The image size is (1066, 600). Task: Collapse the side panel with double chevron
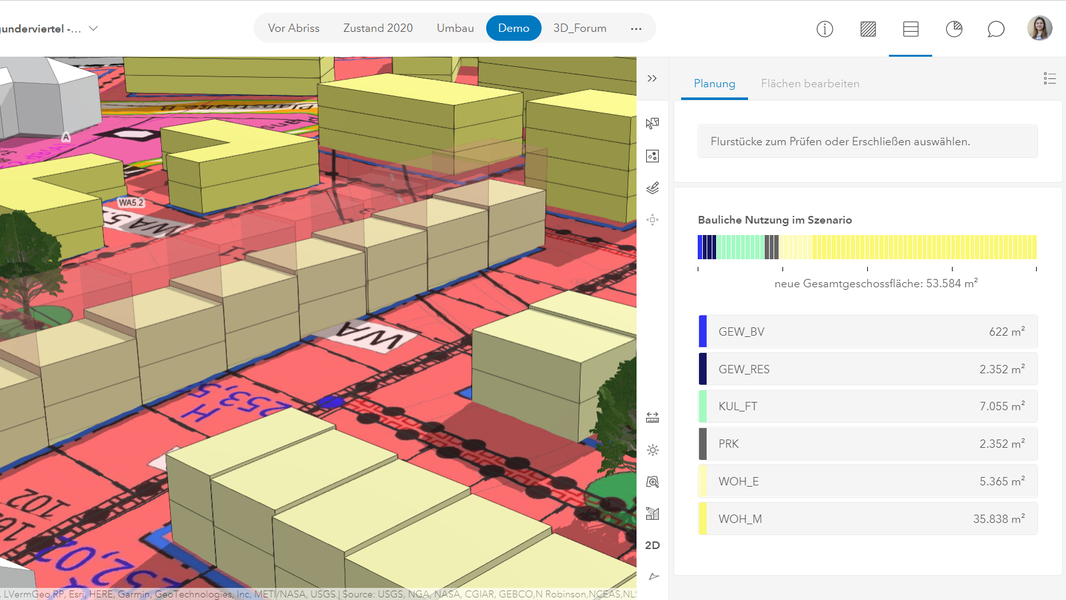click(x=653, y=78)
